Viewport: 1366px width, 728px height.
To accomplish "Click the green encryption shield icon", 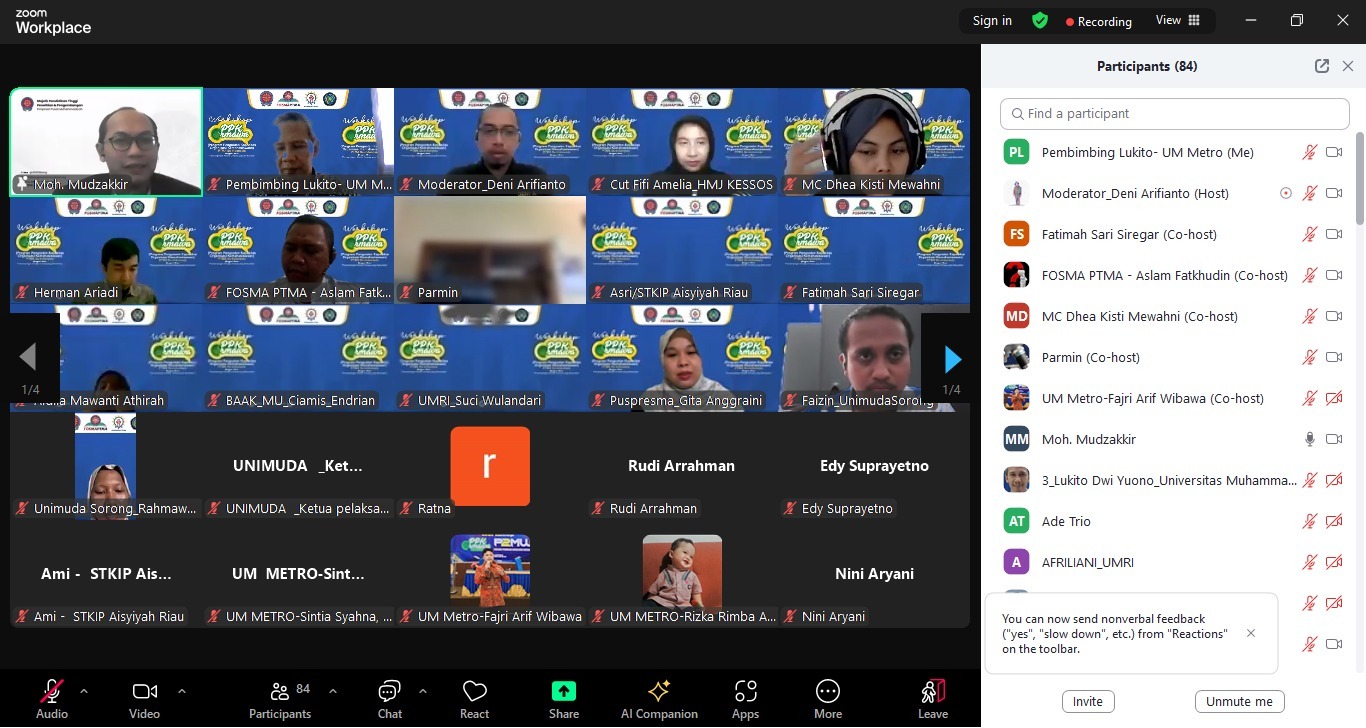I will 1040,21.
